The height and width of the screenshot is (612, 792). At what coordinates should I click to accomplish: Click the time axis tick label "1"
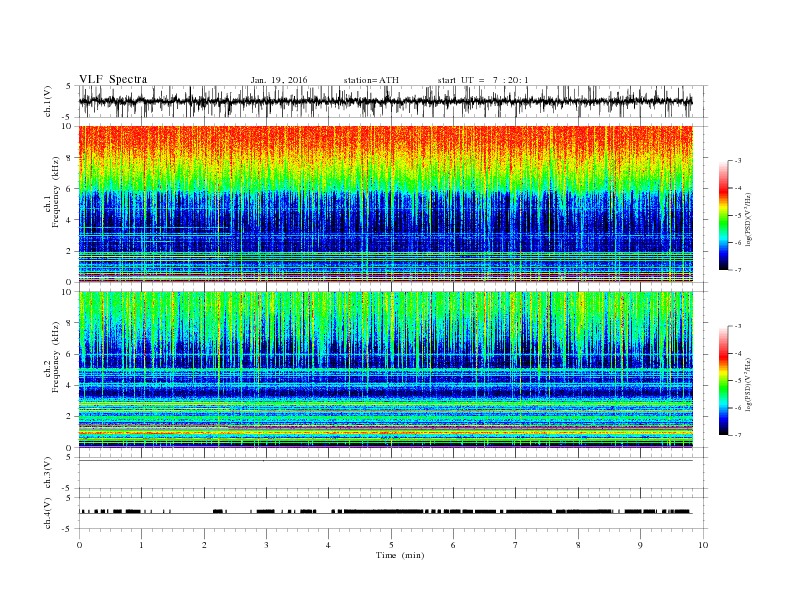(x=141, y=545)
